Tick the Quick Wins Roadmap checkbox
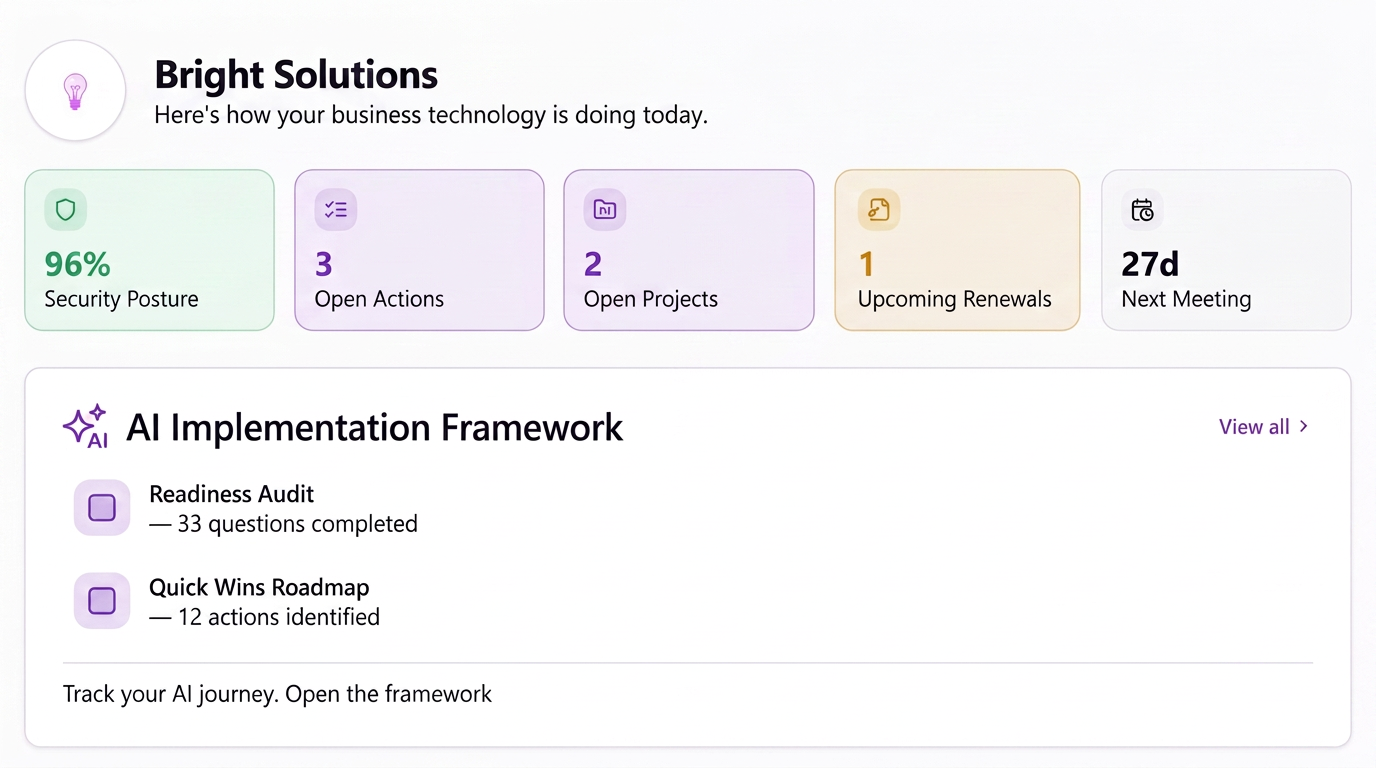Image resolution: width=1376 pixels, height=768 pixels. coord(102,601)
